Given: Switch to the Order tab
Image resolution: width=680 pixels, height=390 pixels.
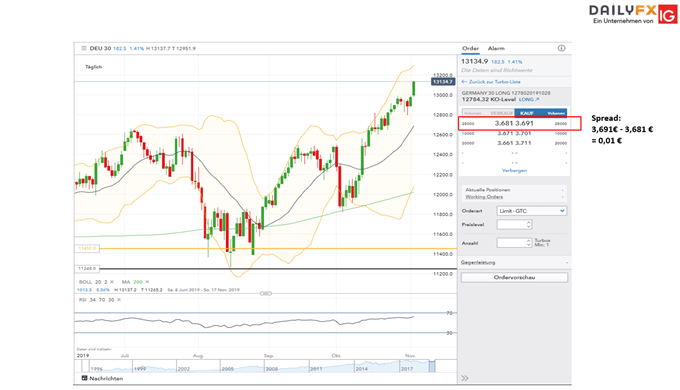Looking at the screenshot, I should 470,48.
